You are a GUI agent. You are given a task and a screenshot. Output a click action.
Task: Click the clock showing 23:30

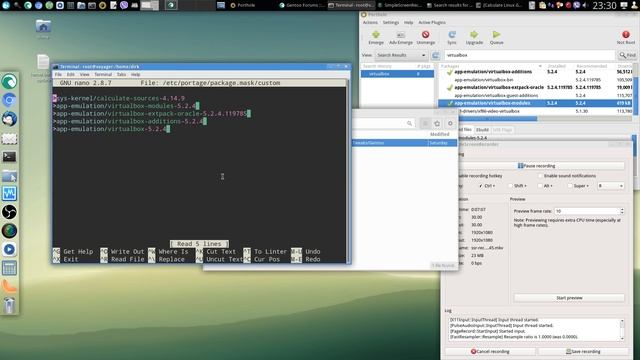(x=604, y=5)
